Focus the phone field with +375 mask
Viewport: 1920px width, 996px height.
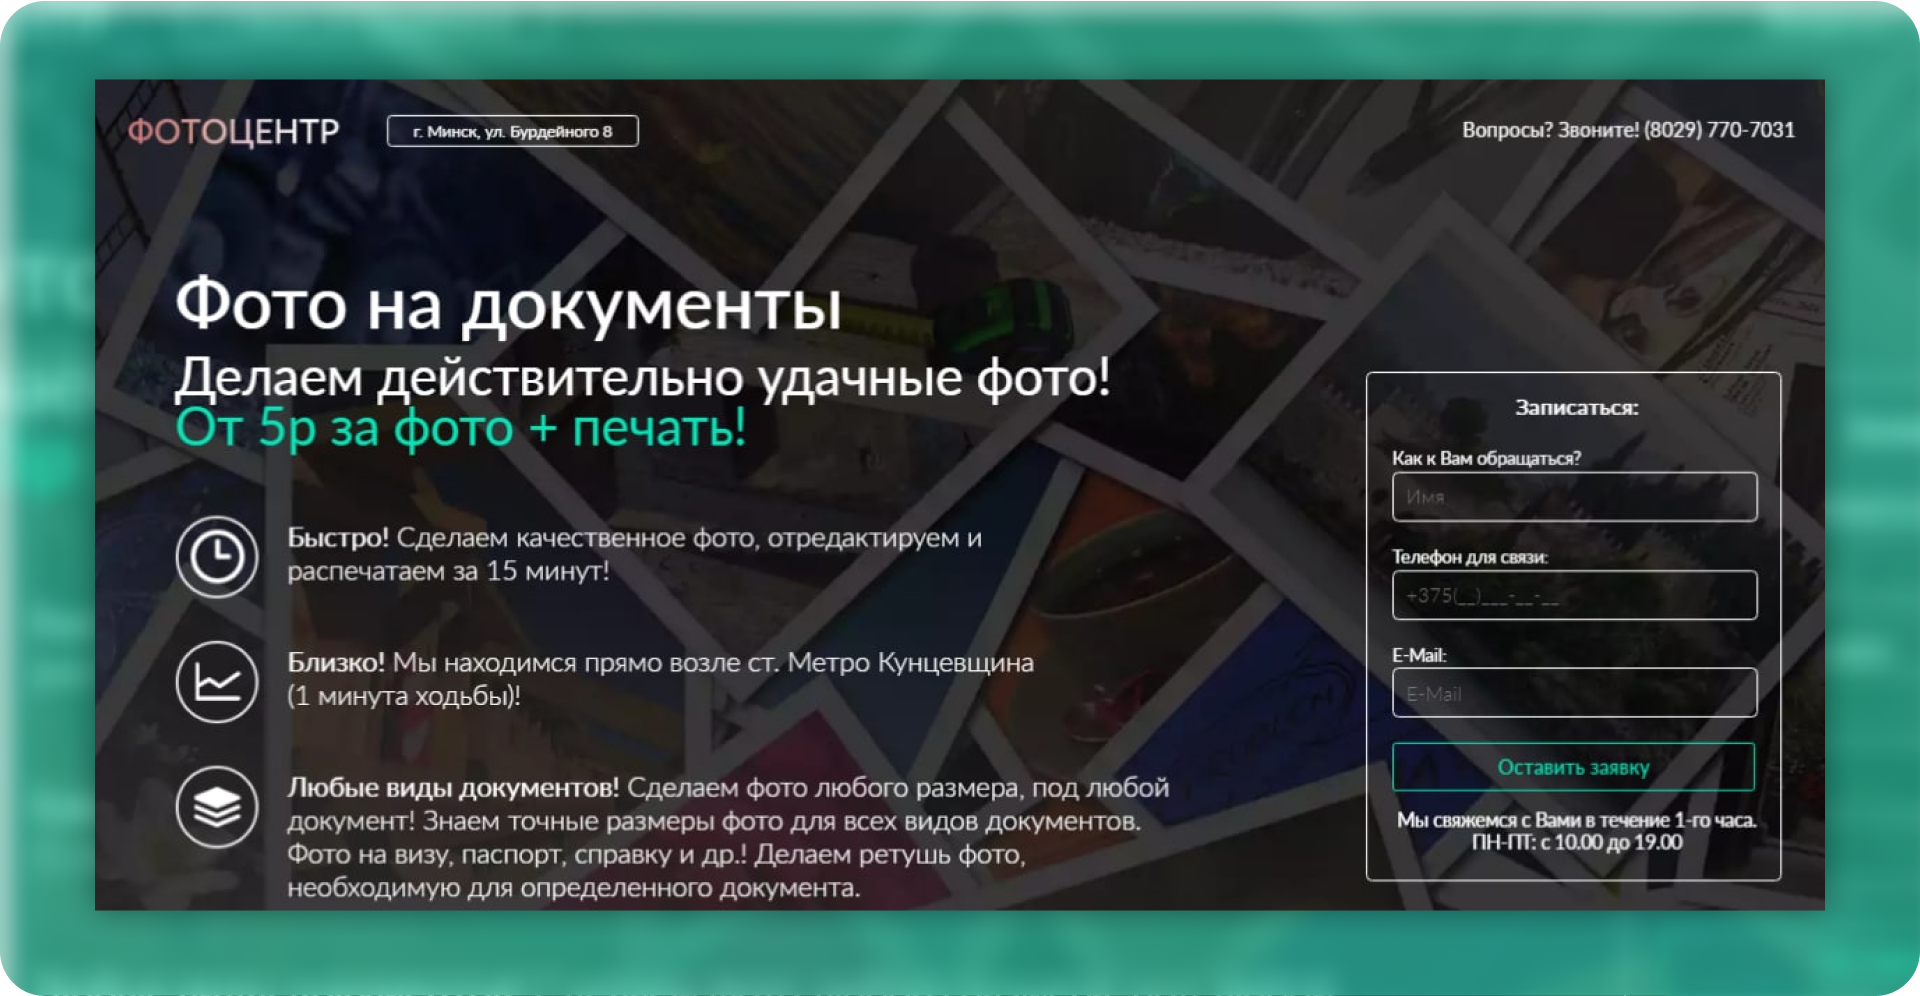pyautogui.click(x=1574, y=595)
